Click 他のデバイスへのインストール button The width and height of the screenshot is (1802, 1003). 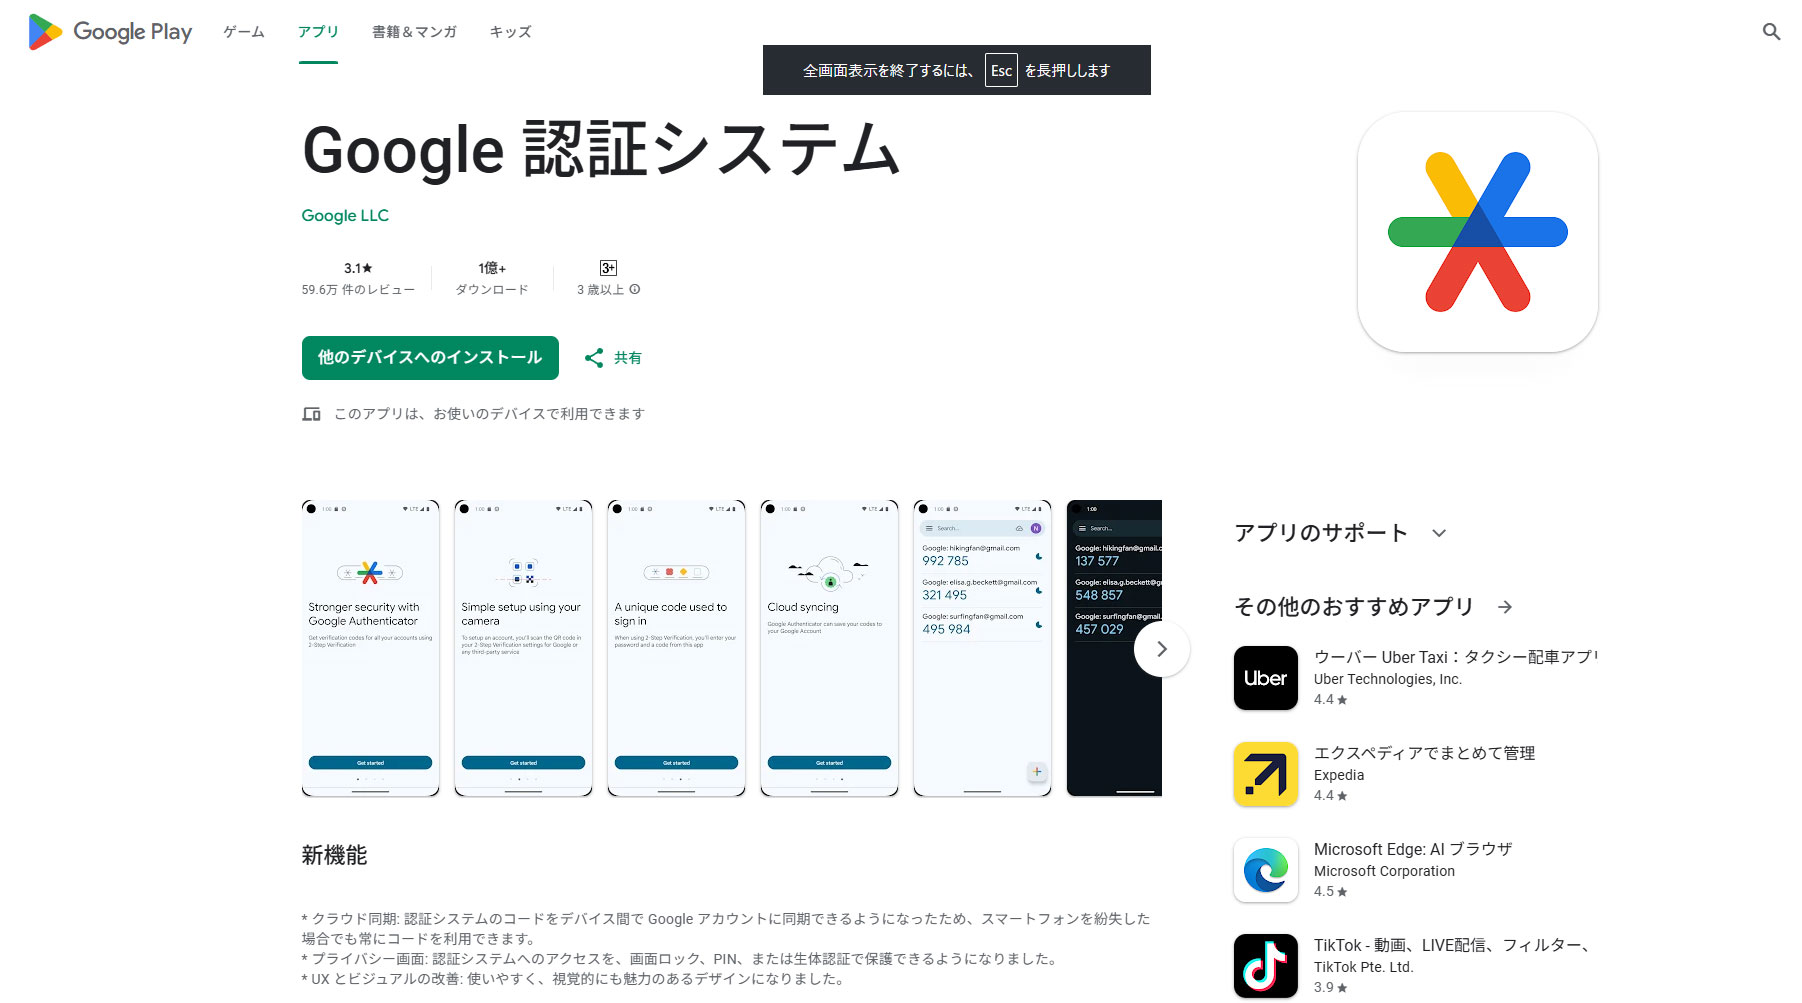(430, 358)
